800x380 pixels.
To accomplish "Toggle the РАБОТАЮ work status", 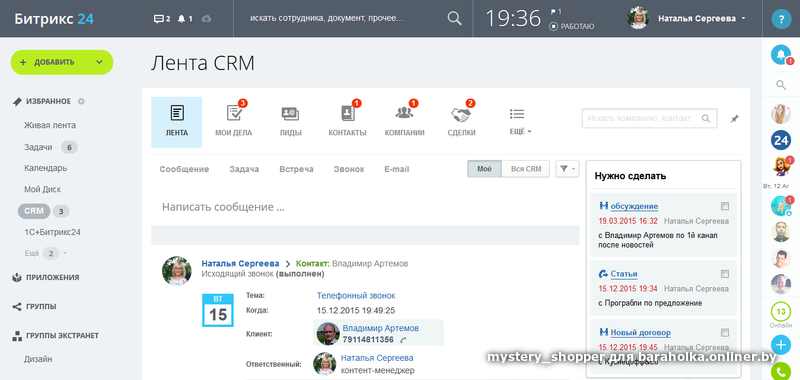I will tap(572, 27).
